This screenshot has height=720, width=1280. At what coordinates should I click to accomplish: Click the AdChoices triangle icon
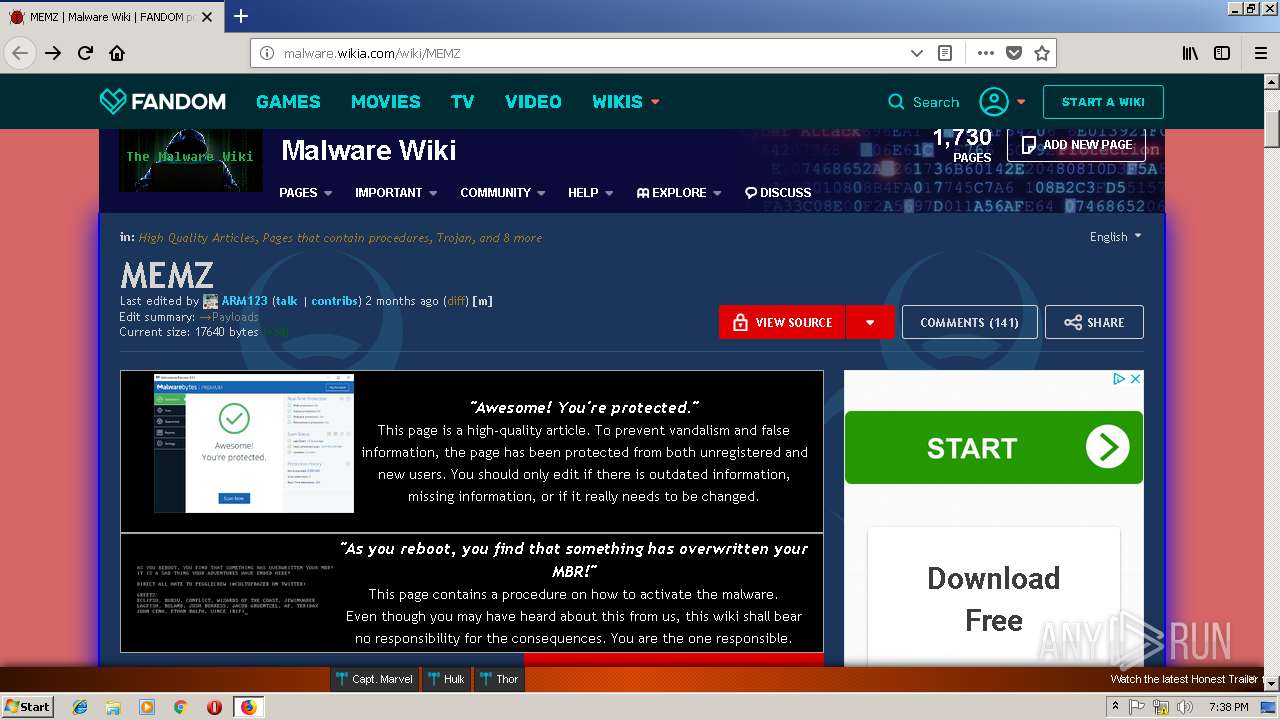pos(1120,379)
